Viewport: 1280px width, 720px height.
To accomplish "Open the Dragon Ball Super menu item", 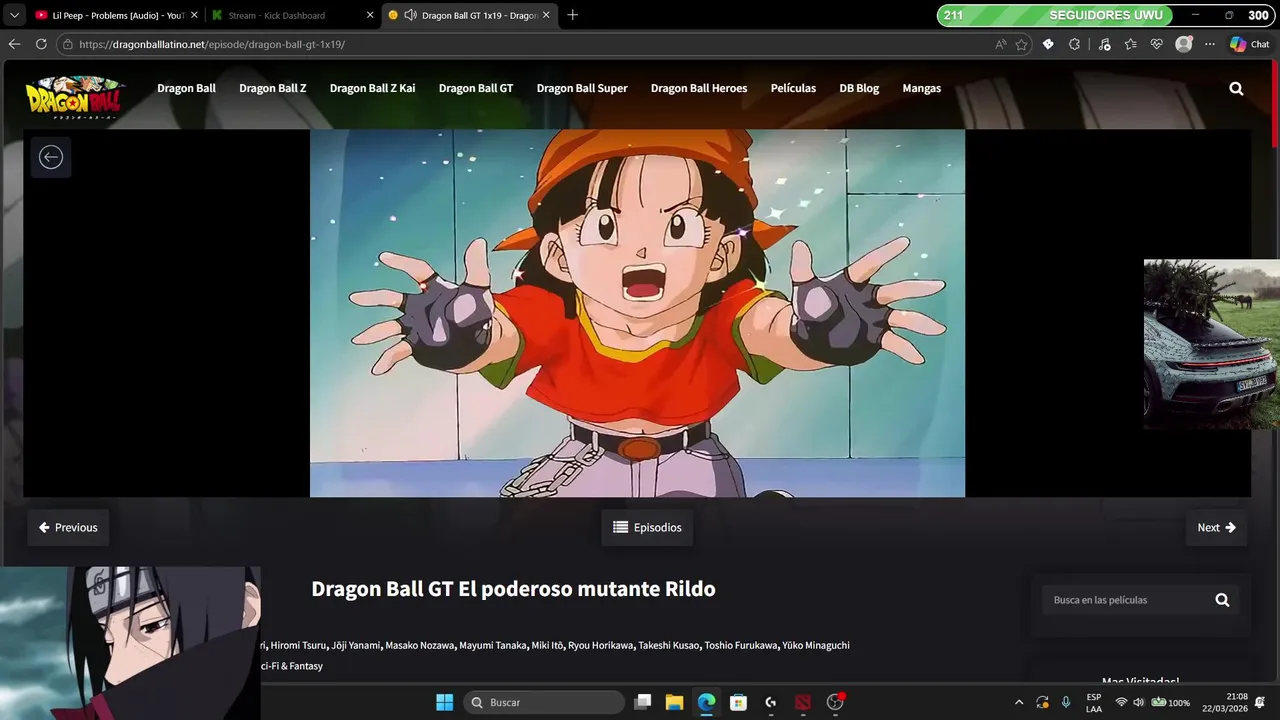I will click(582, 88).
